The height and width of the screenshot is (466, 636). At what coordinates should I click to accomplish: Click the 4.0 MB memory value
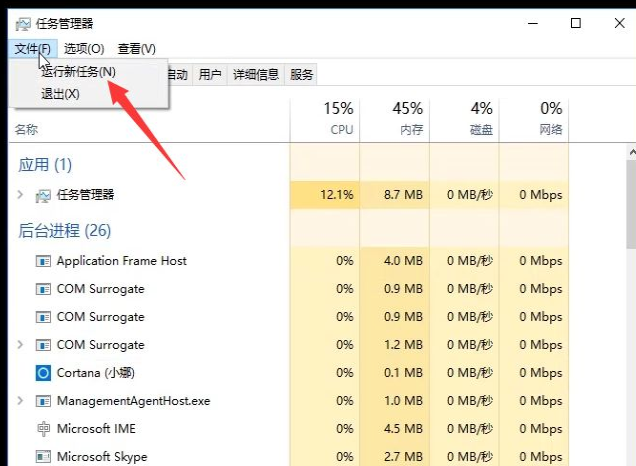403,261
